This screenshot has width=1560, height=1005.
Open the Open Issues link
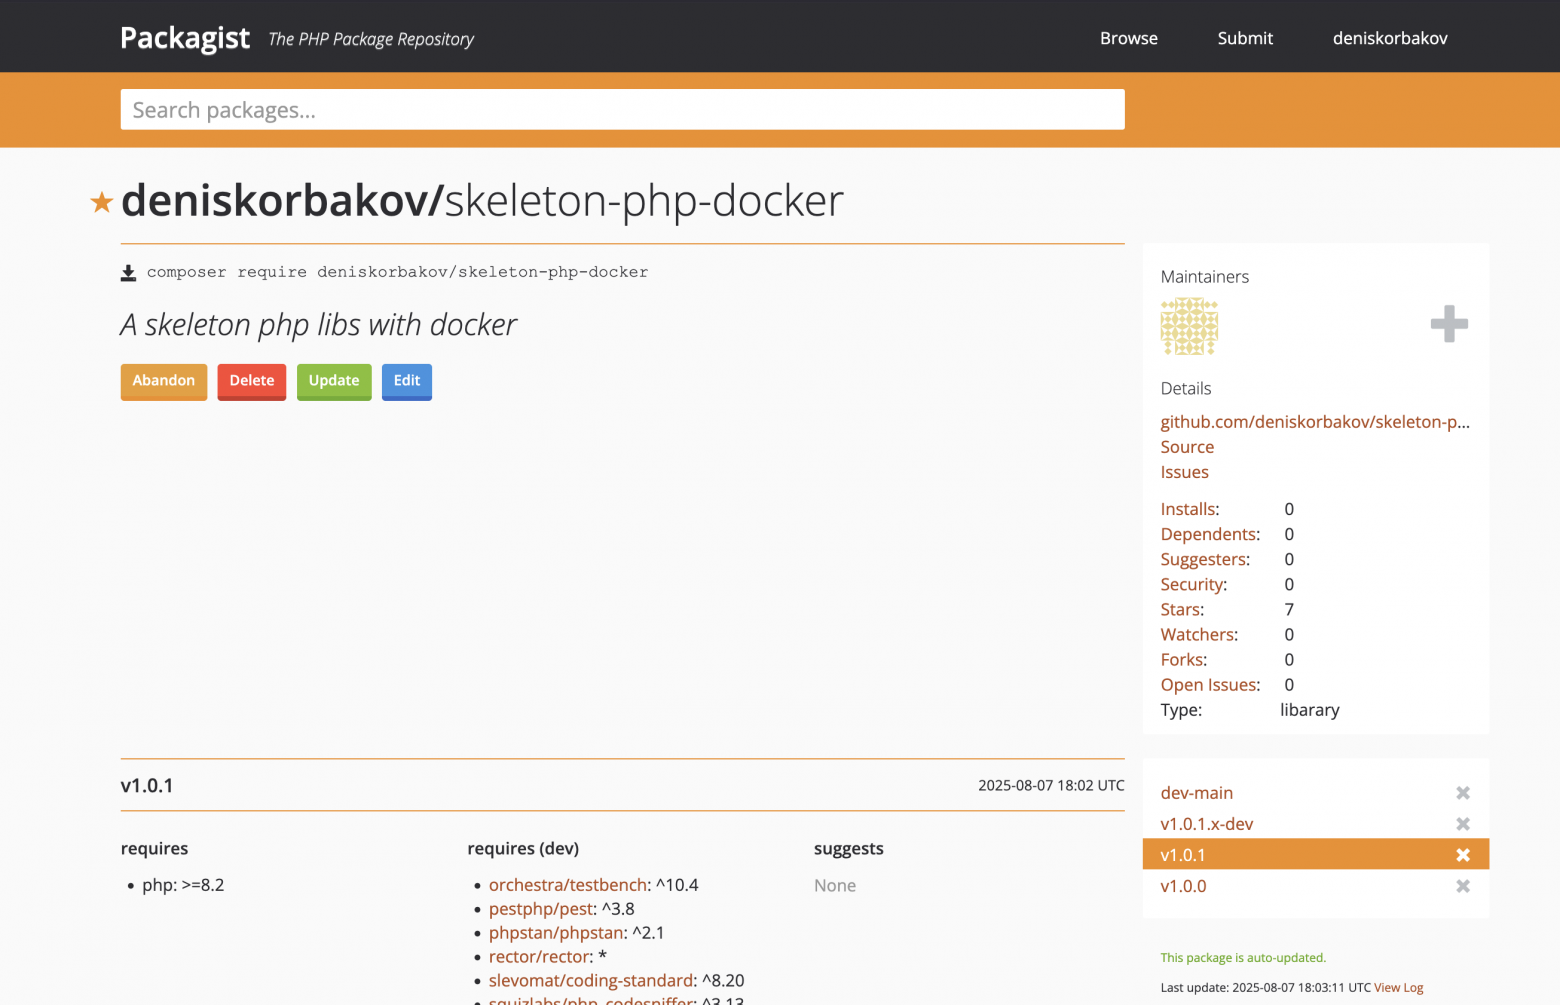pos(1210,684)
